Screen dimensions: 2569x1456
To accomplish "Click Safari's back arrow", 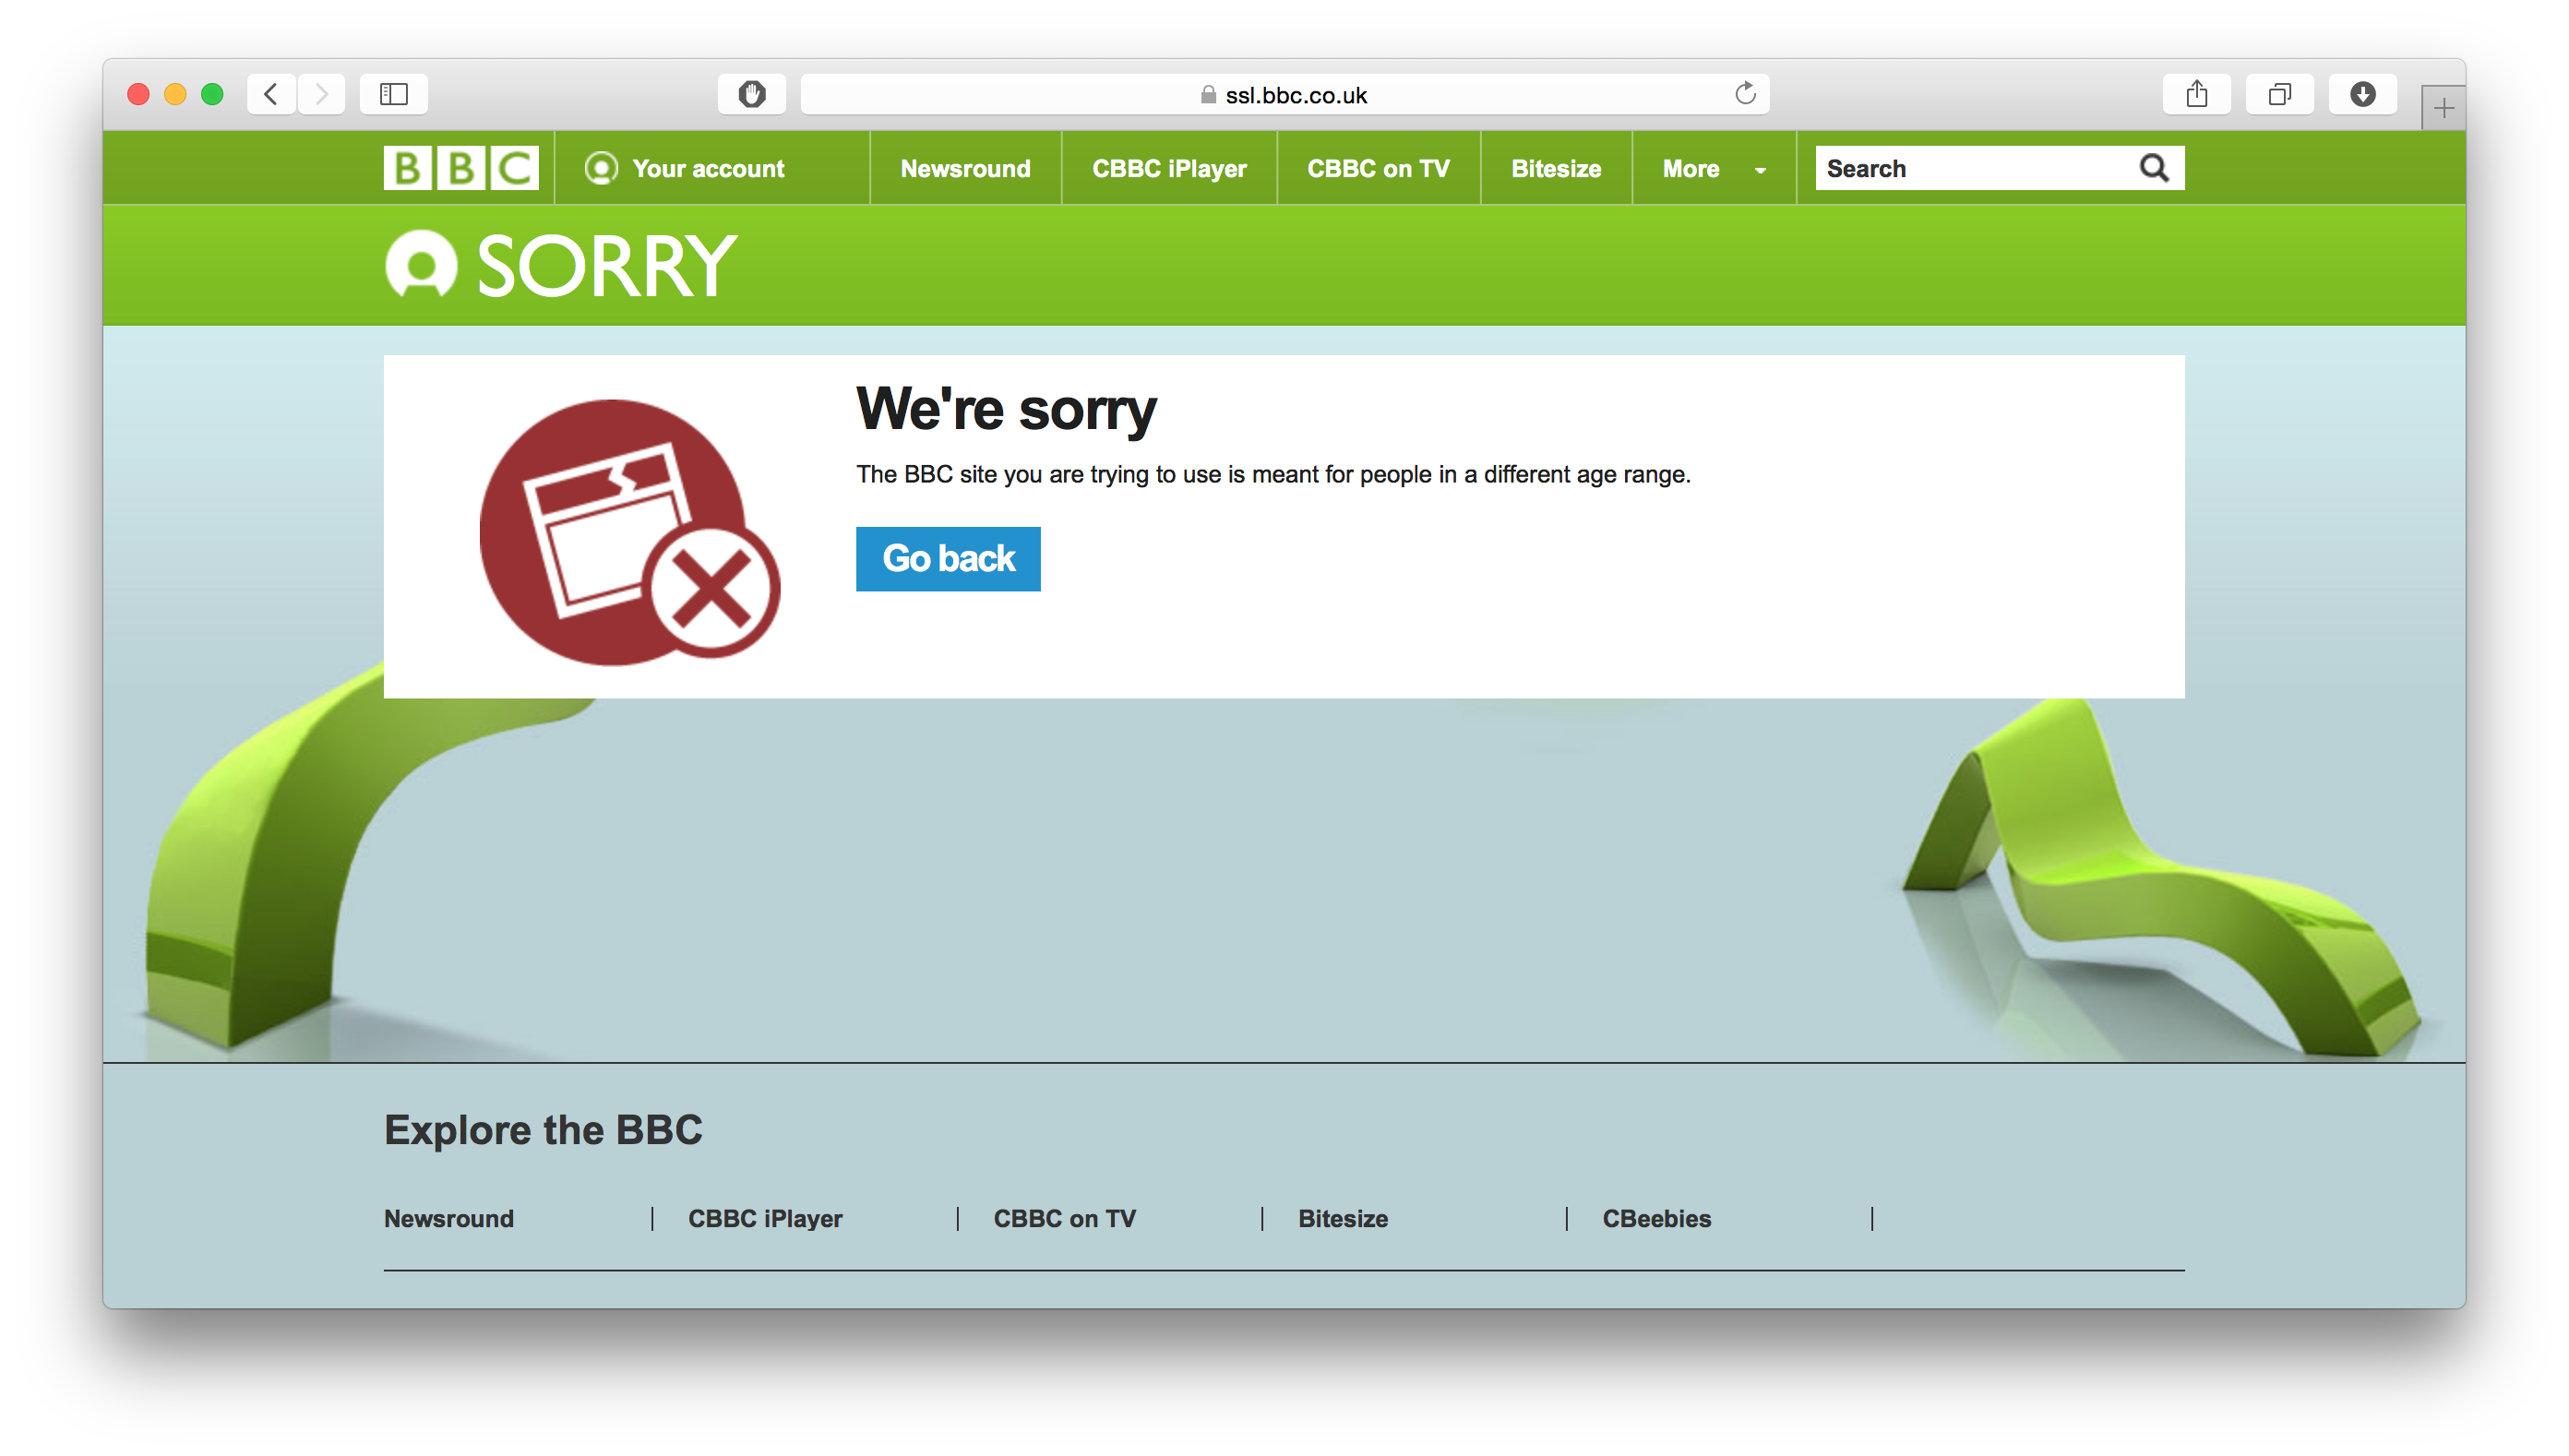I will point(271,94).
